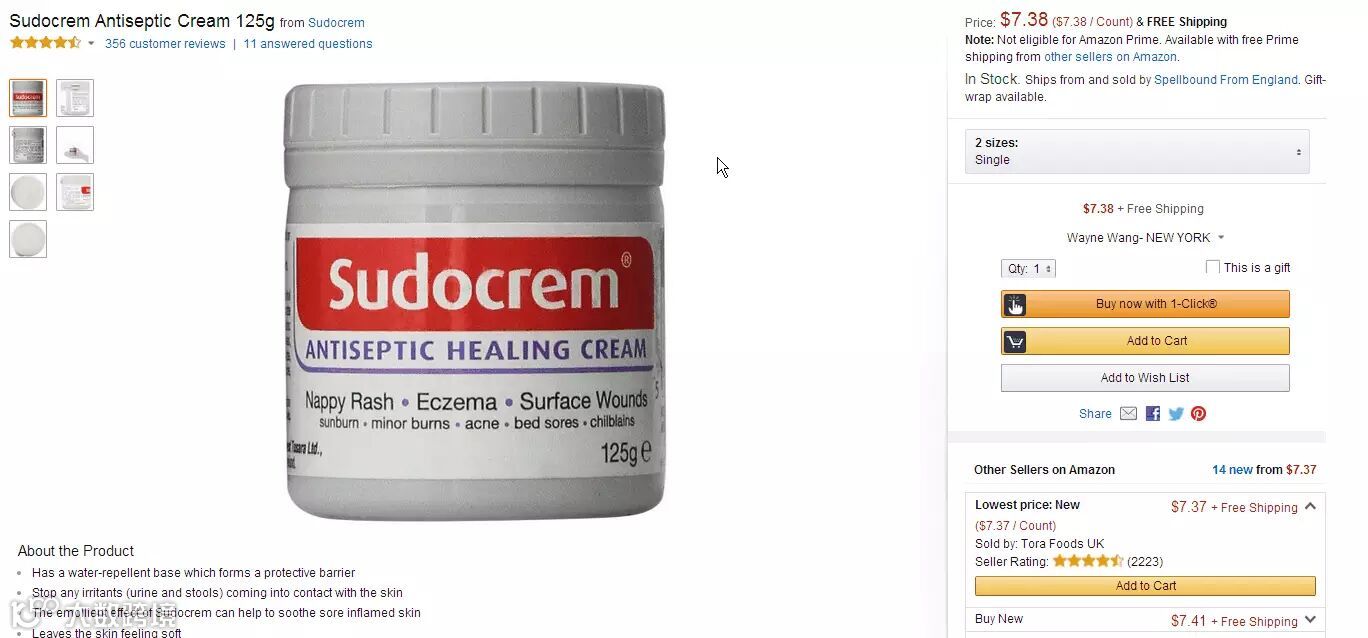Share product on Twitter icon
This screenshot has height=638, width=1368.
tap(1176, 413)
